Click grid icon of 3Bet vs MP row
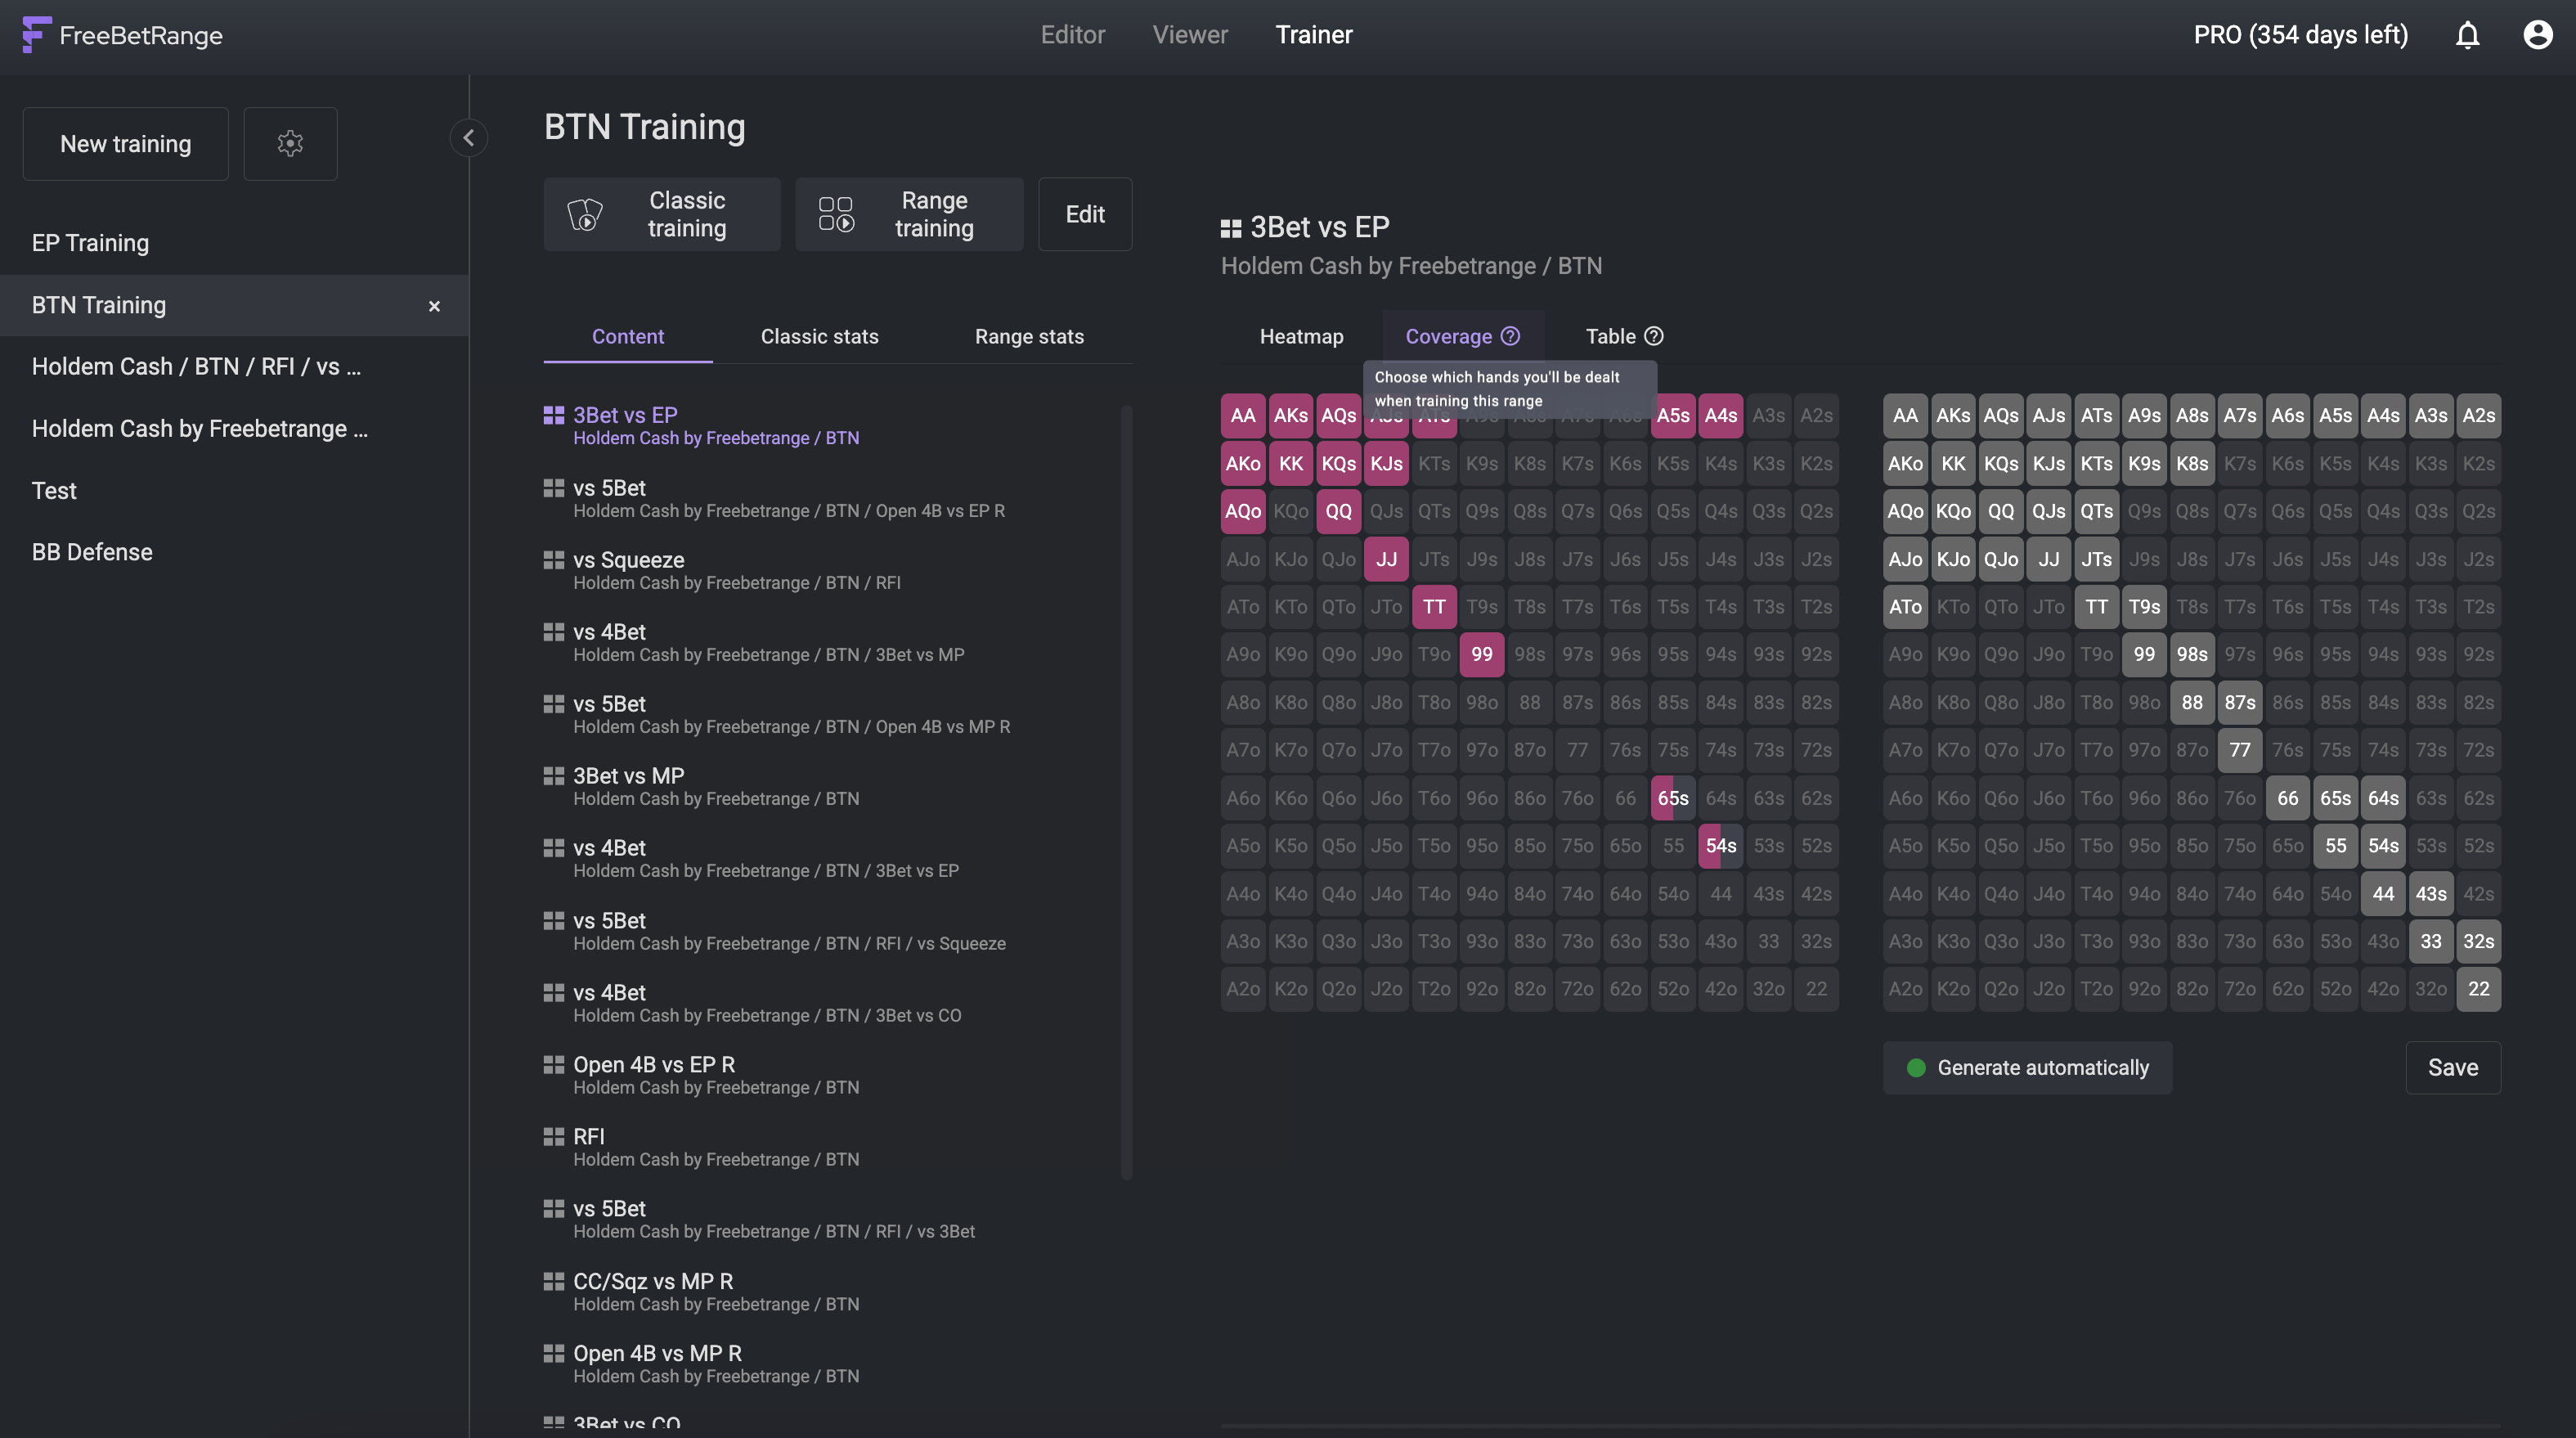 point(553,776)
